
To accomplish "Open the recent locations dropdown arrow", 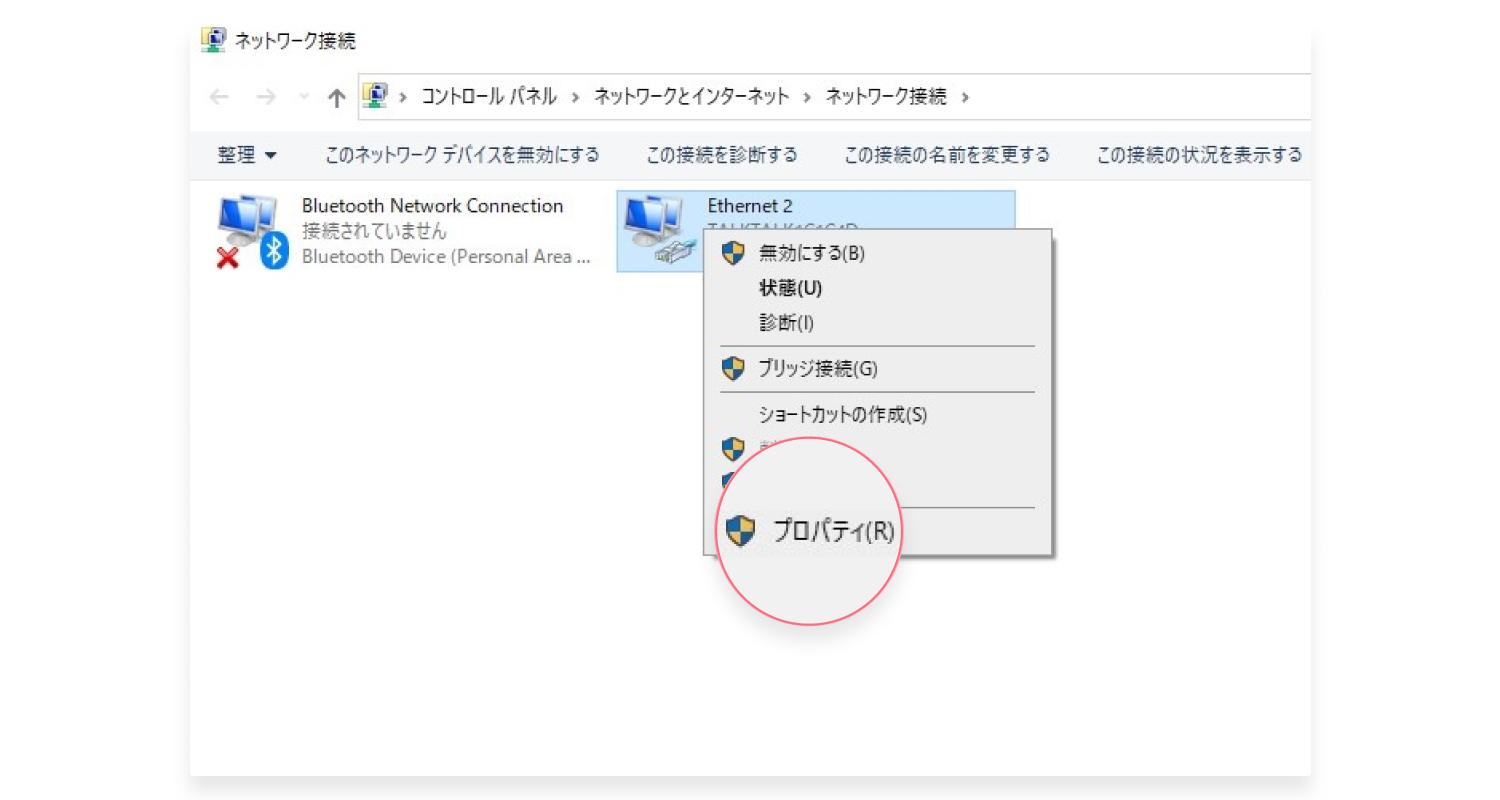I will click(304, 97).
